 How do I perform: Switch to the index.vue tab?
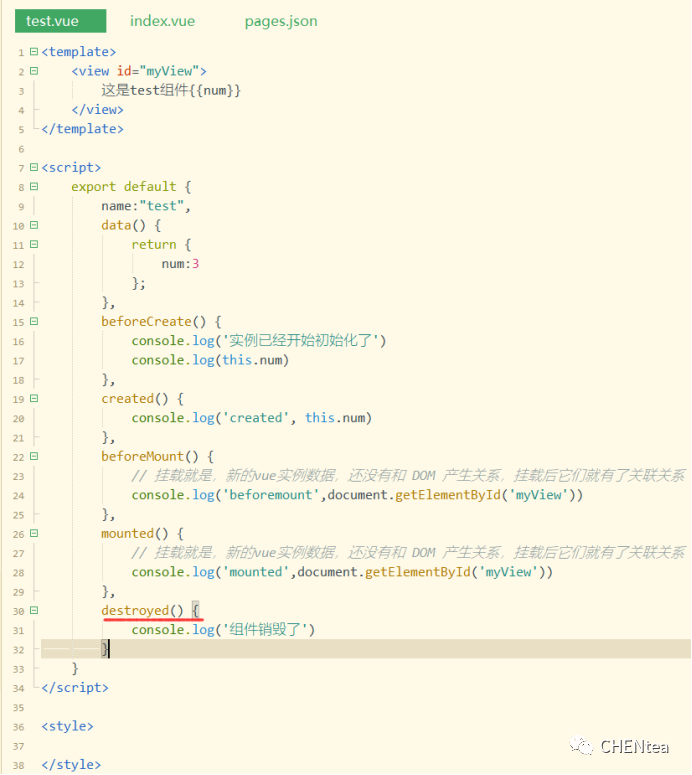point(162,21)
